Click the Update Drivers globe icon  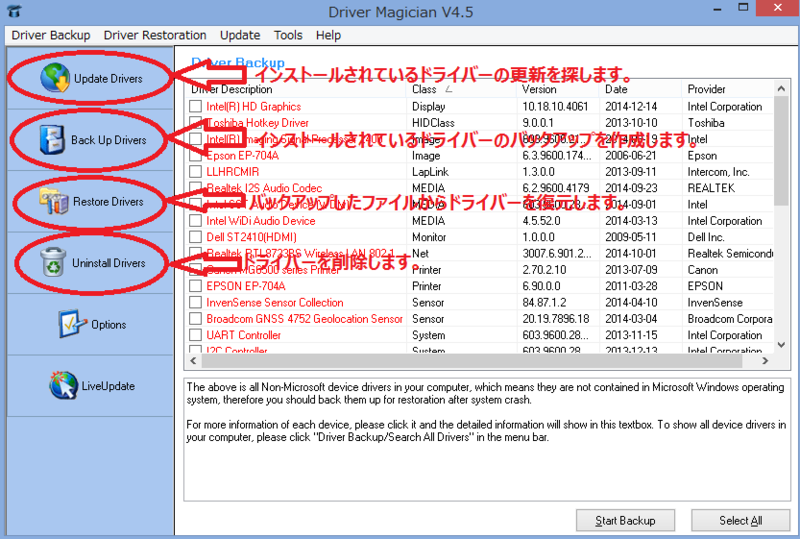tap(55, 78)
